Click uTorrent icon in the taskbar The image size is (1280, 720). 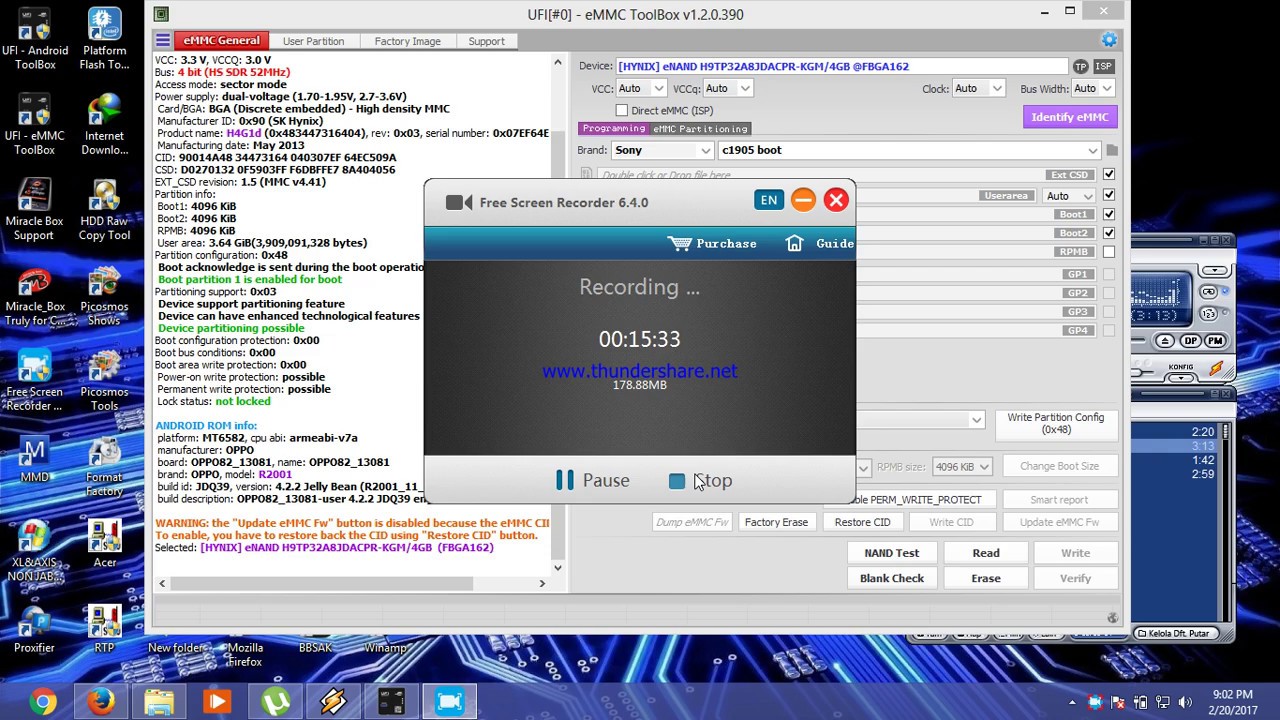click(x=275, y=702)
